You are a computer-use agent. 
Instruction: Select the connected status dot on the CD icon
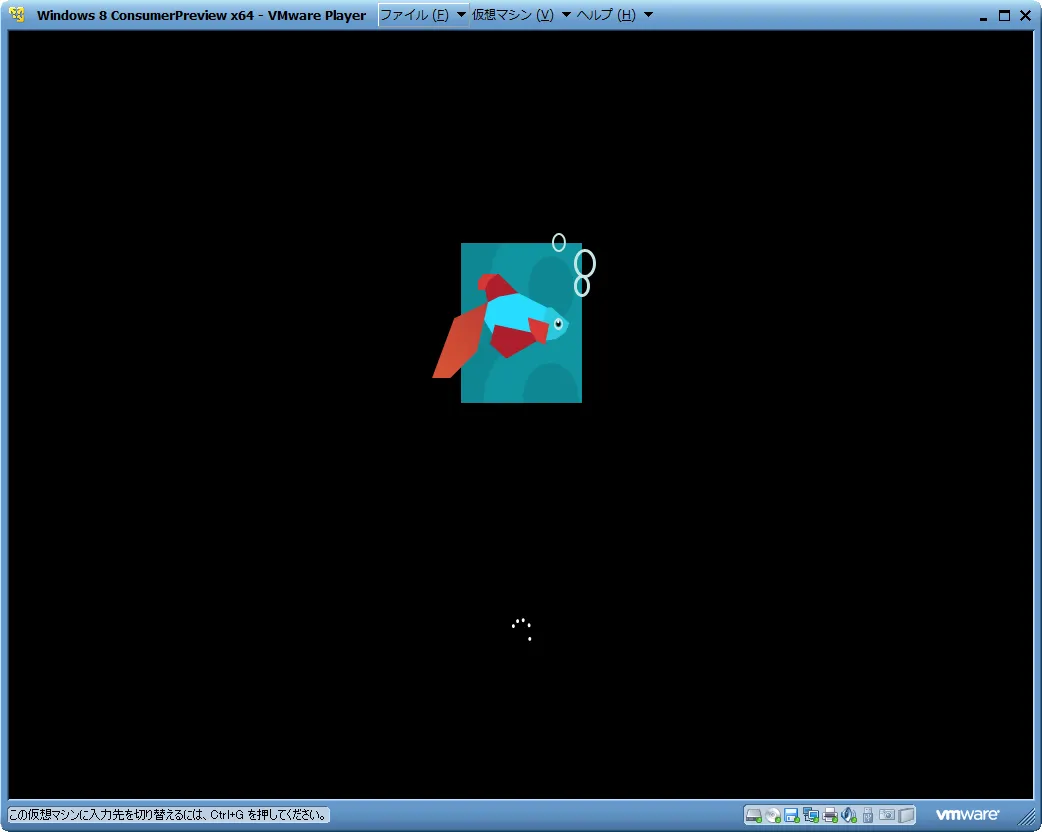click(x=776, y=819)
